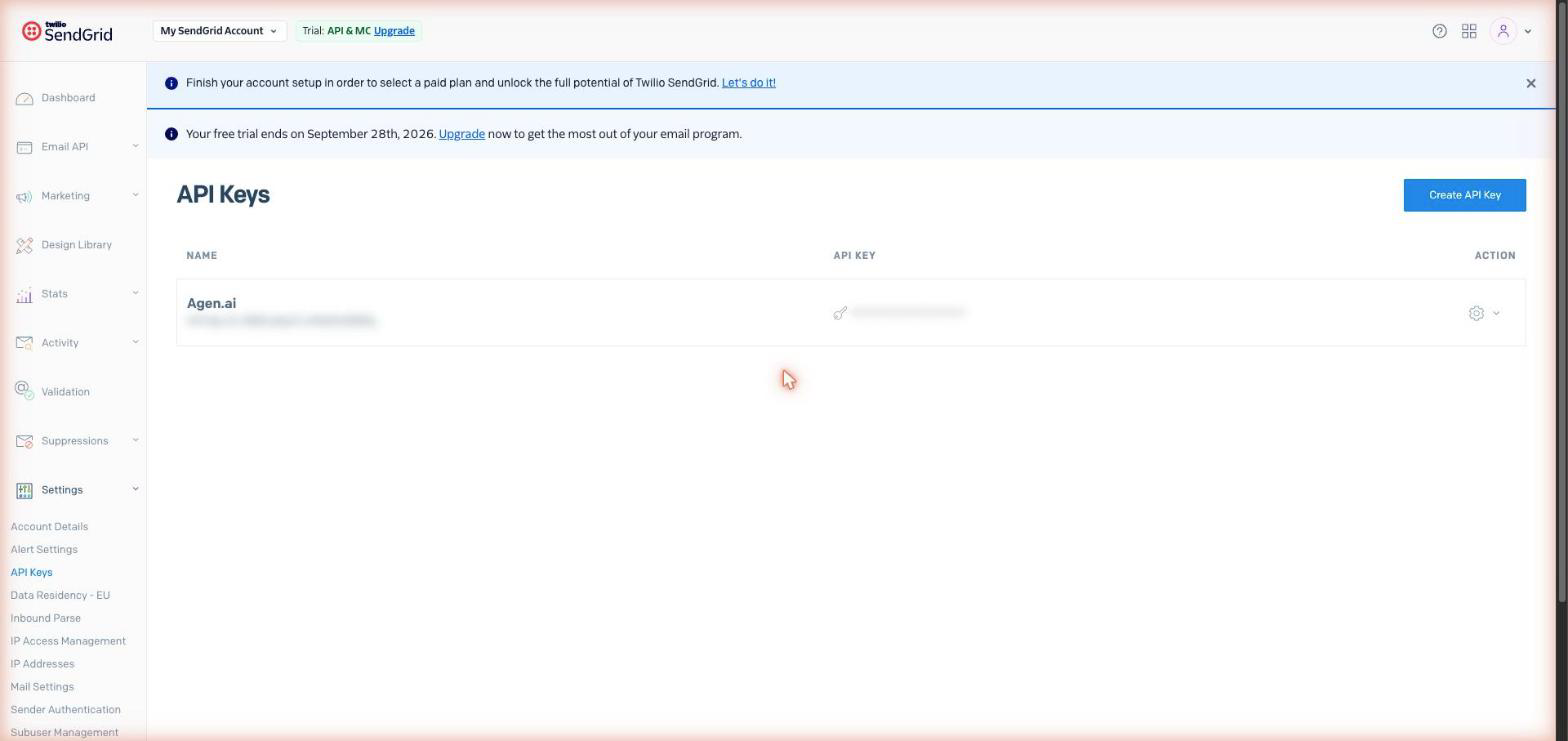The image size is (1568, 741).
Task: Click Upgrade link in the free trial notice
Action: [461, 134]
